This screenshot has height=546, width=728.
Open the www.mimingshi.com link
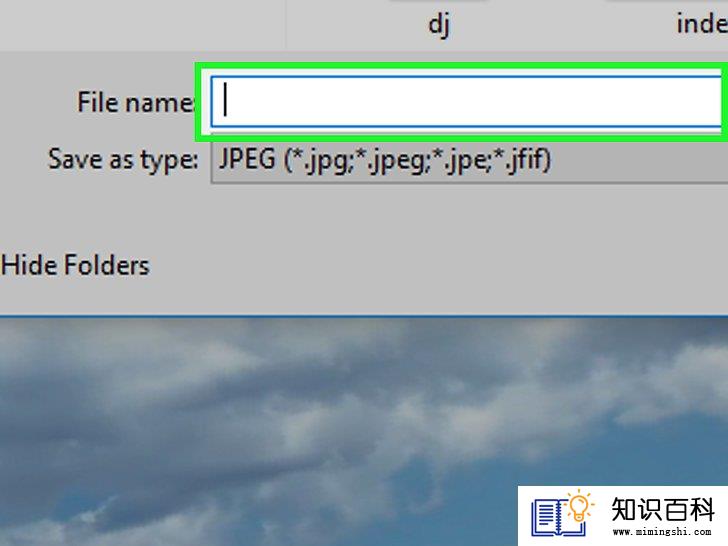662,532
